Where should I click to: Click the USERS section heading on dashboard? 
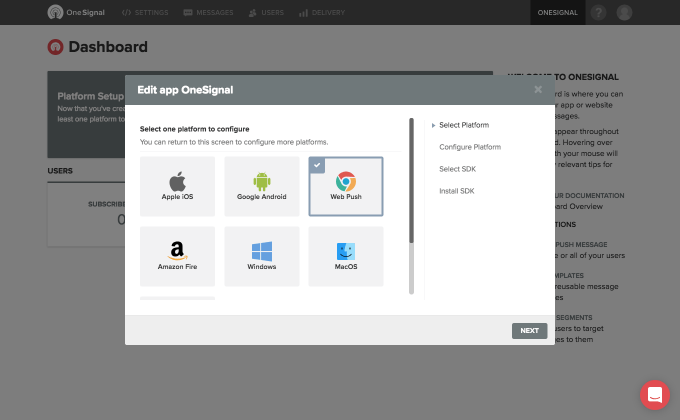tap(60, 171)
